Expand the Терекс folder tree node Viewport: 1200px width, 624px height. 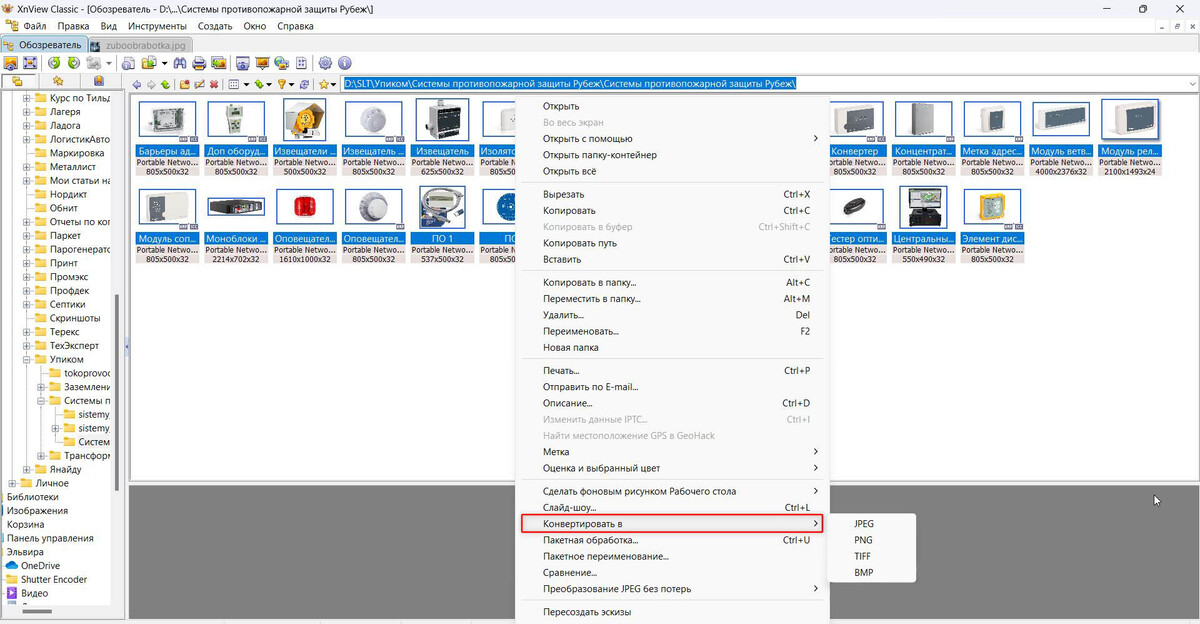(x=28, y=332)
